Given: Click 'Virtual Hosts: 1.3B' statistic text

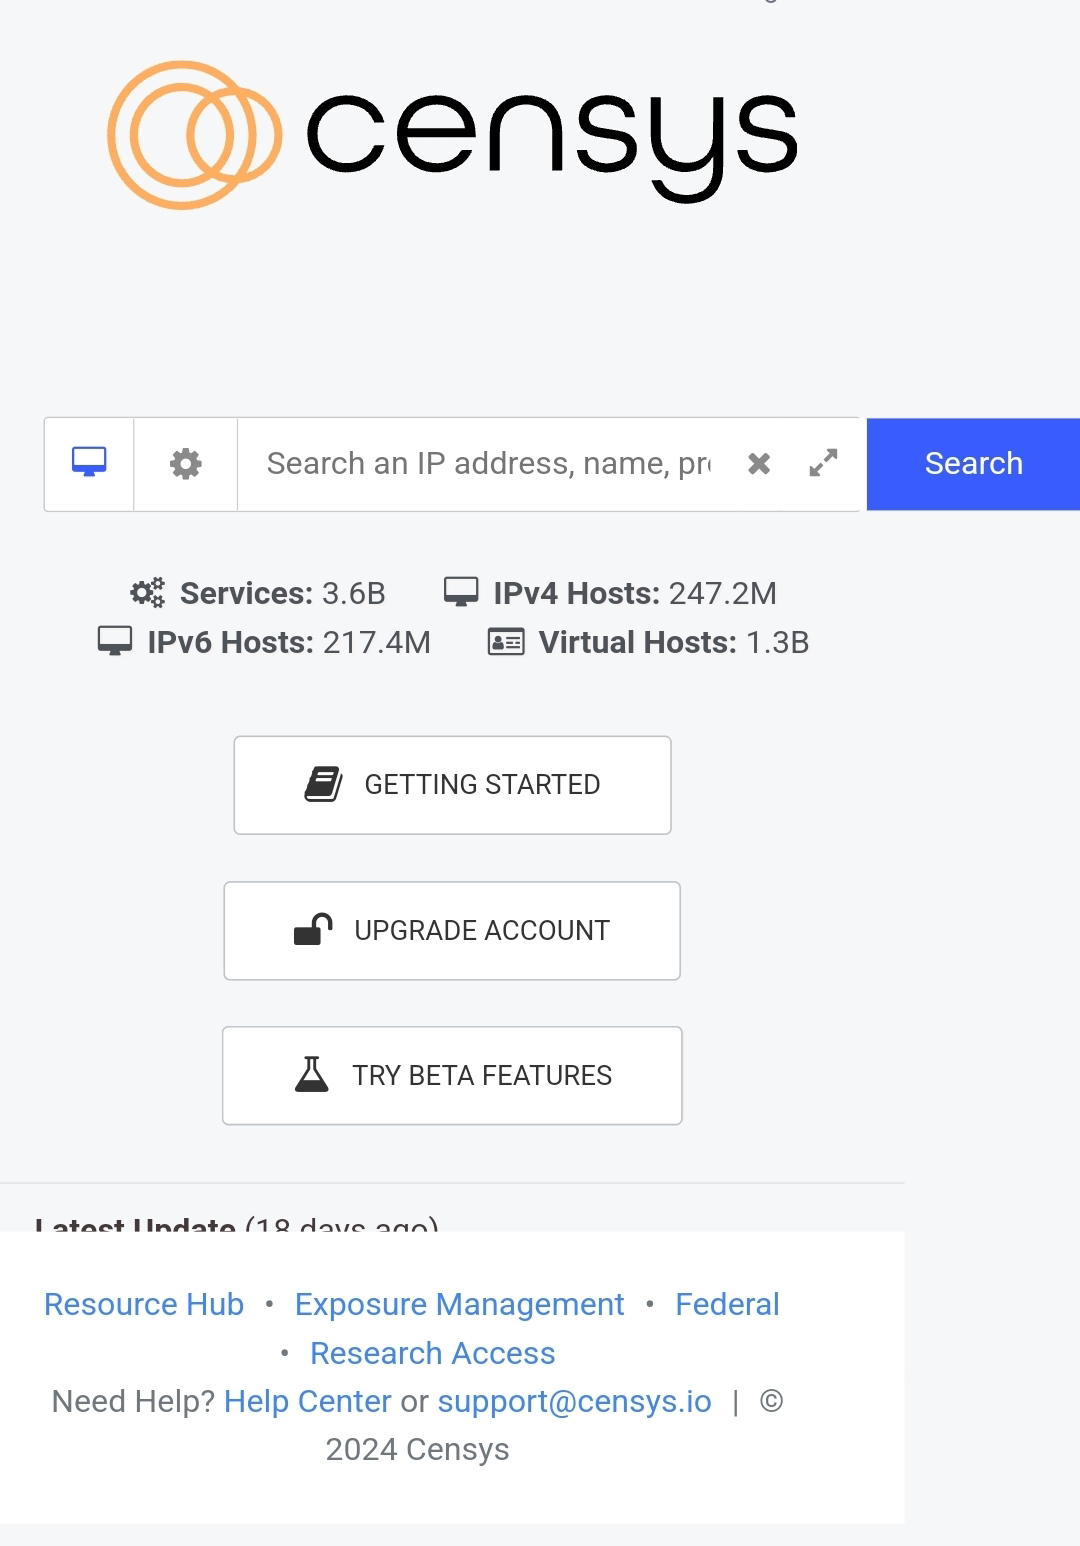Looking at the screenshot, I should pyautogui.click(x=674, y=643).
